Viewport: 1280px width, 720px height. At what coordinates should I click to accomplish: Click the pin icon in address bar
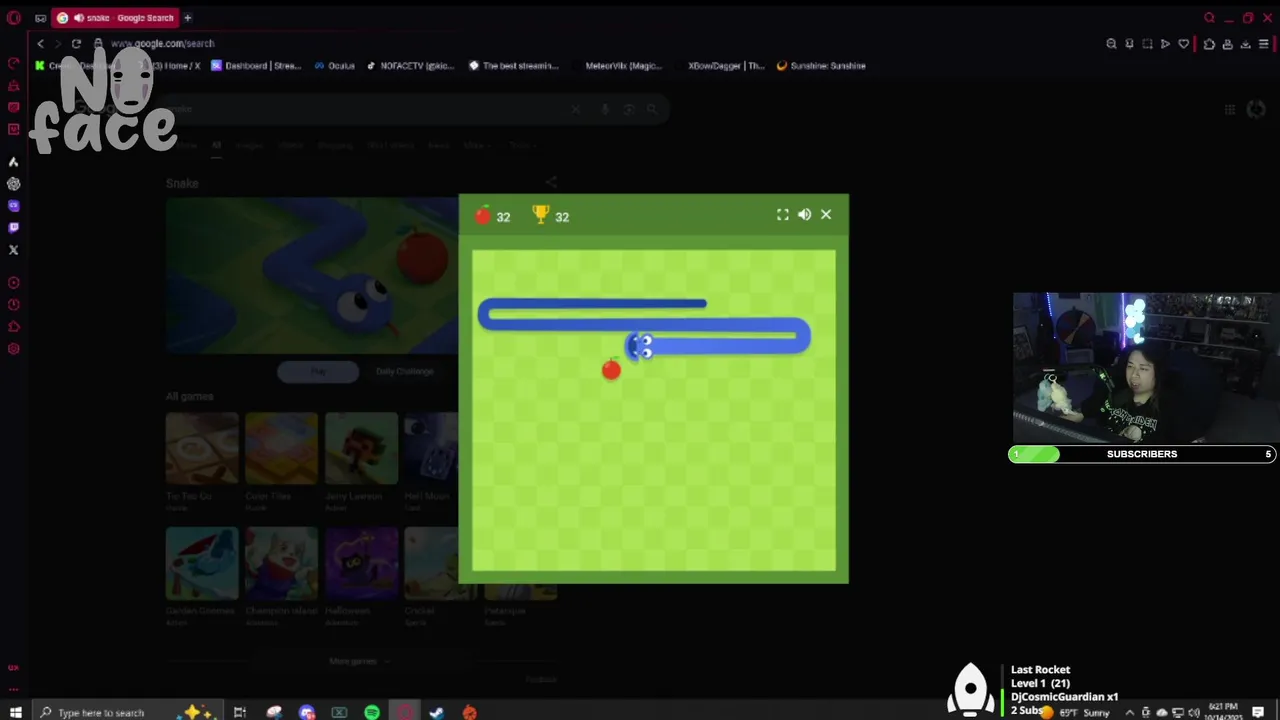click(x=1129, y=44)
